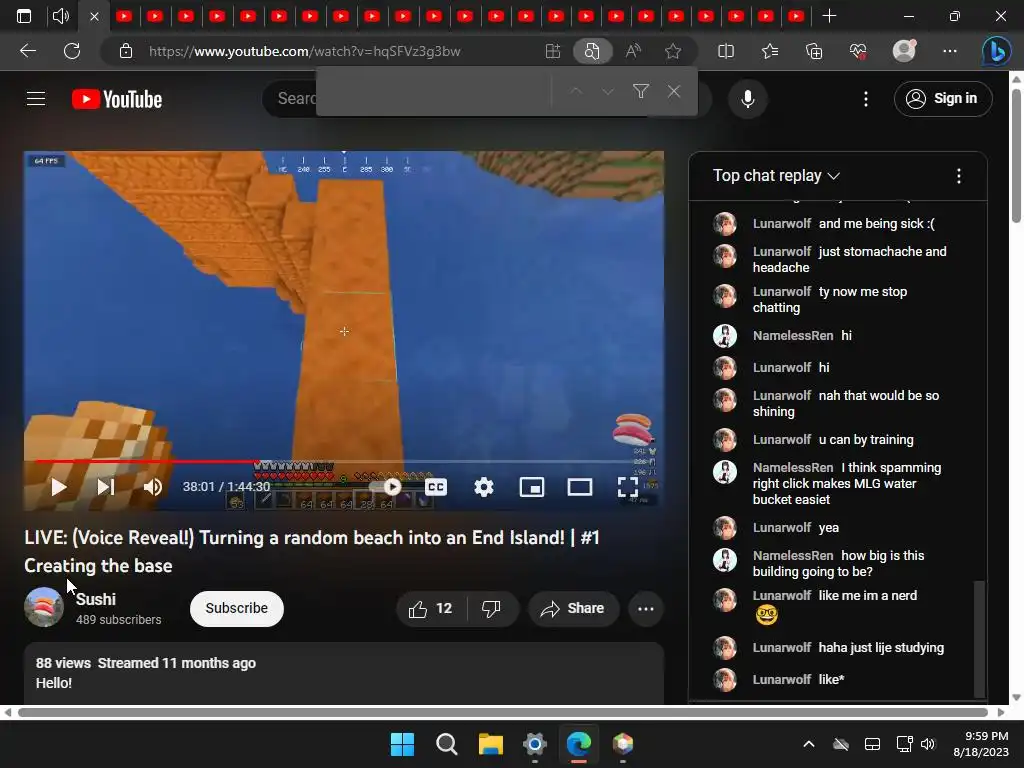Image resolution: width=1024 pixels, height=768 pixels.
Task: Go back to previous browser page
Action: tap(28, 51)
